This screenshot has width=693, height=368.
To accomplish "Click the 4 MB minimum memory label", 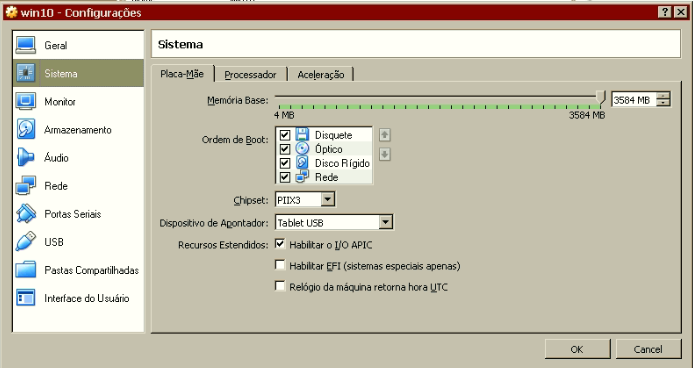I will [x=284, y=115].
